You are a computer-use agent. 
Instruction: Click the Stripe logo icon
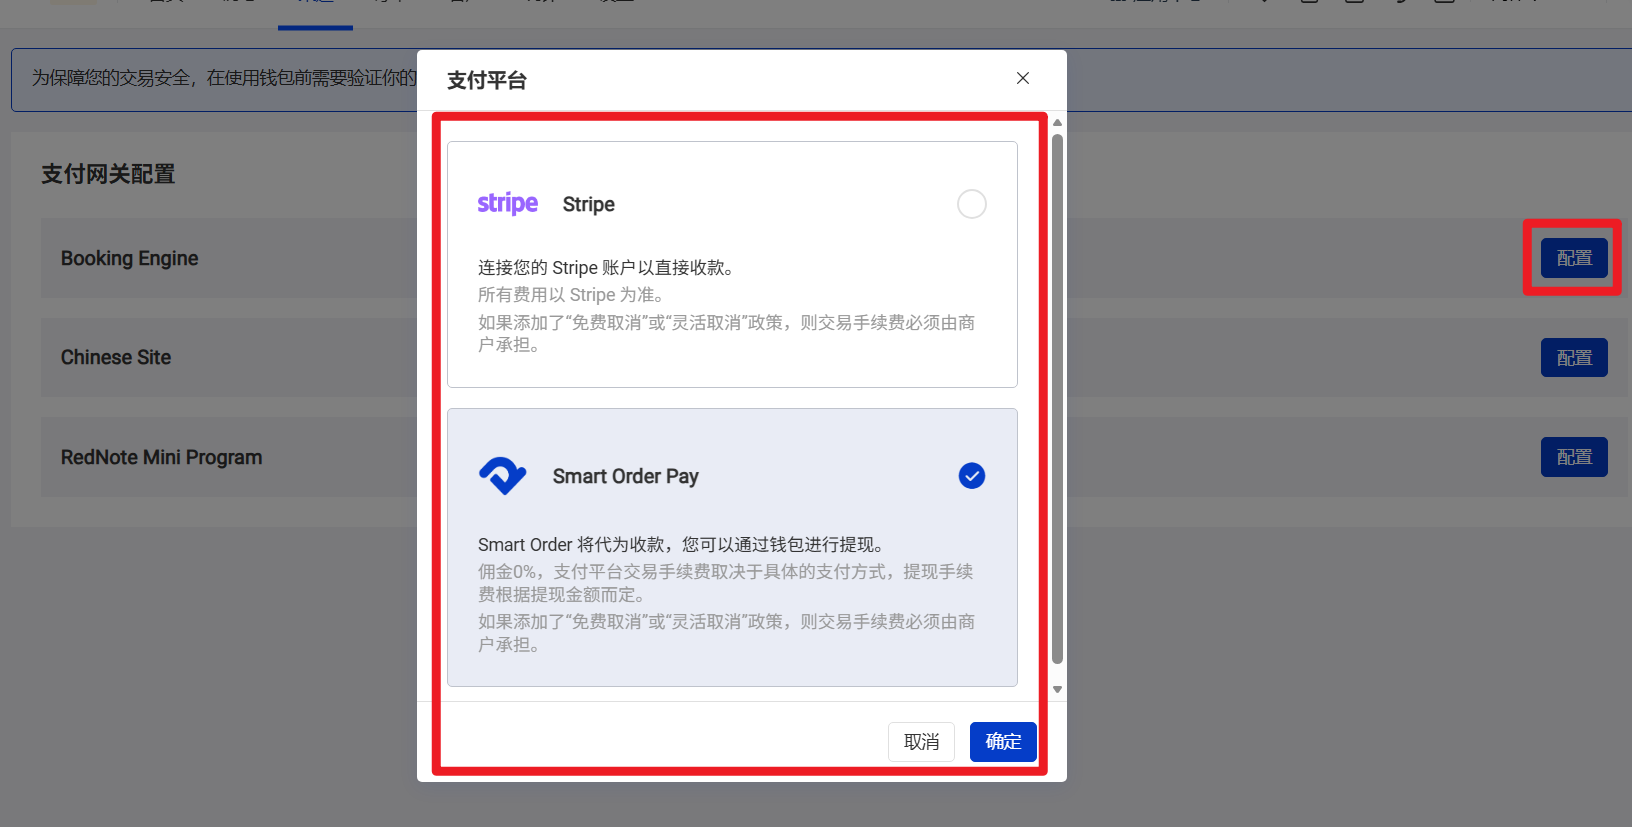508,203
